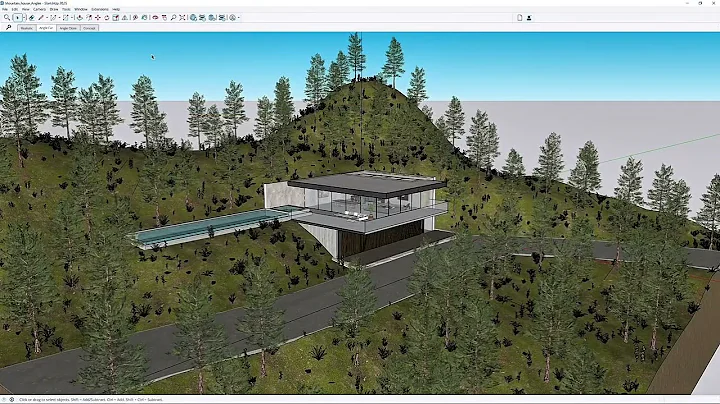Open the Draw menu

tap(54, 9)
